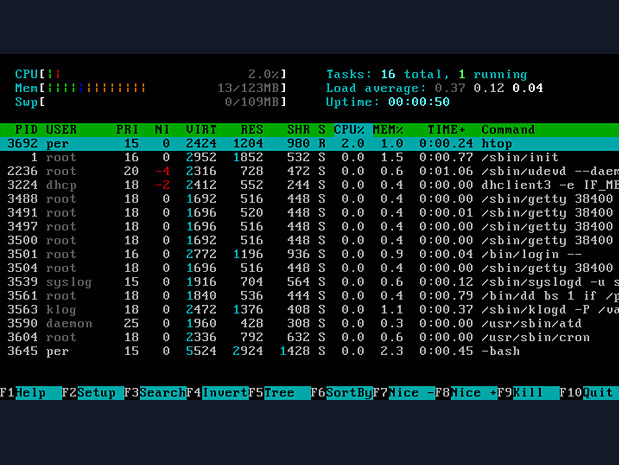Image resolution: width=619 pixels, height=465 pixels.
Task: Click the Command column header
Action: [x=508, y=130]
